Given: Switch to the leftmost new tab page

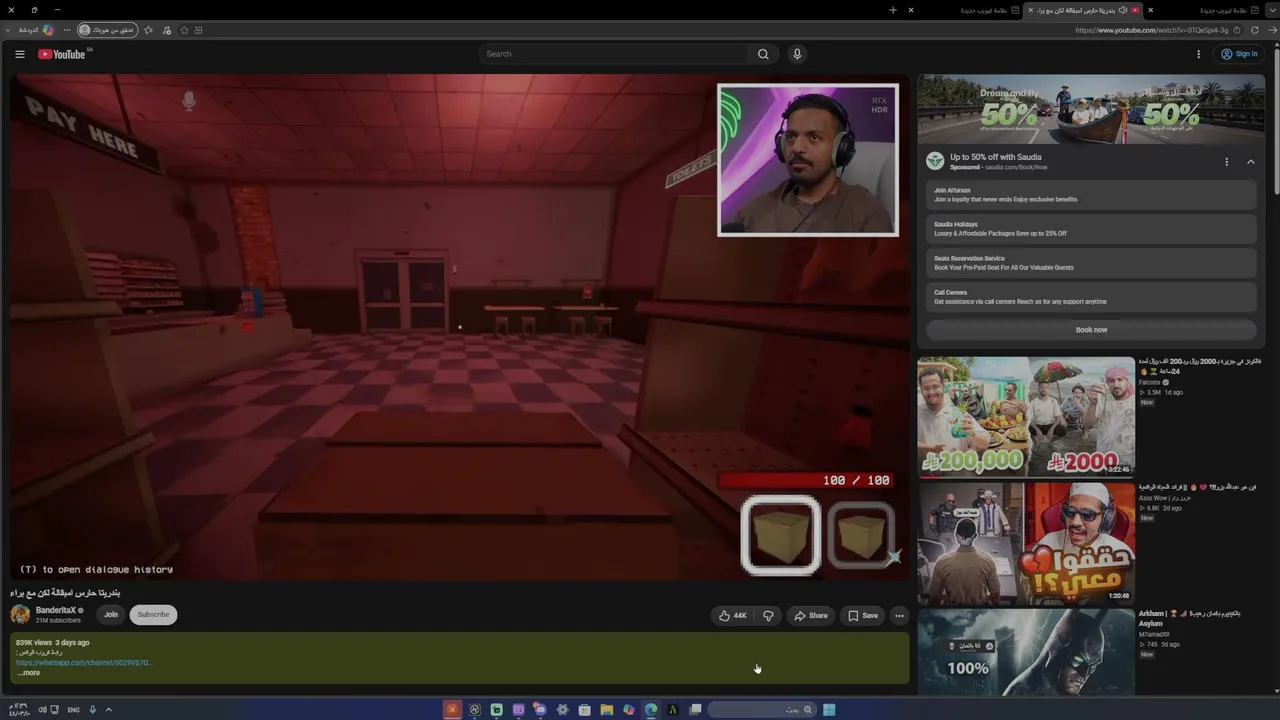Looking at the screenshot, I should 965,10.
